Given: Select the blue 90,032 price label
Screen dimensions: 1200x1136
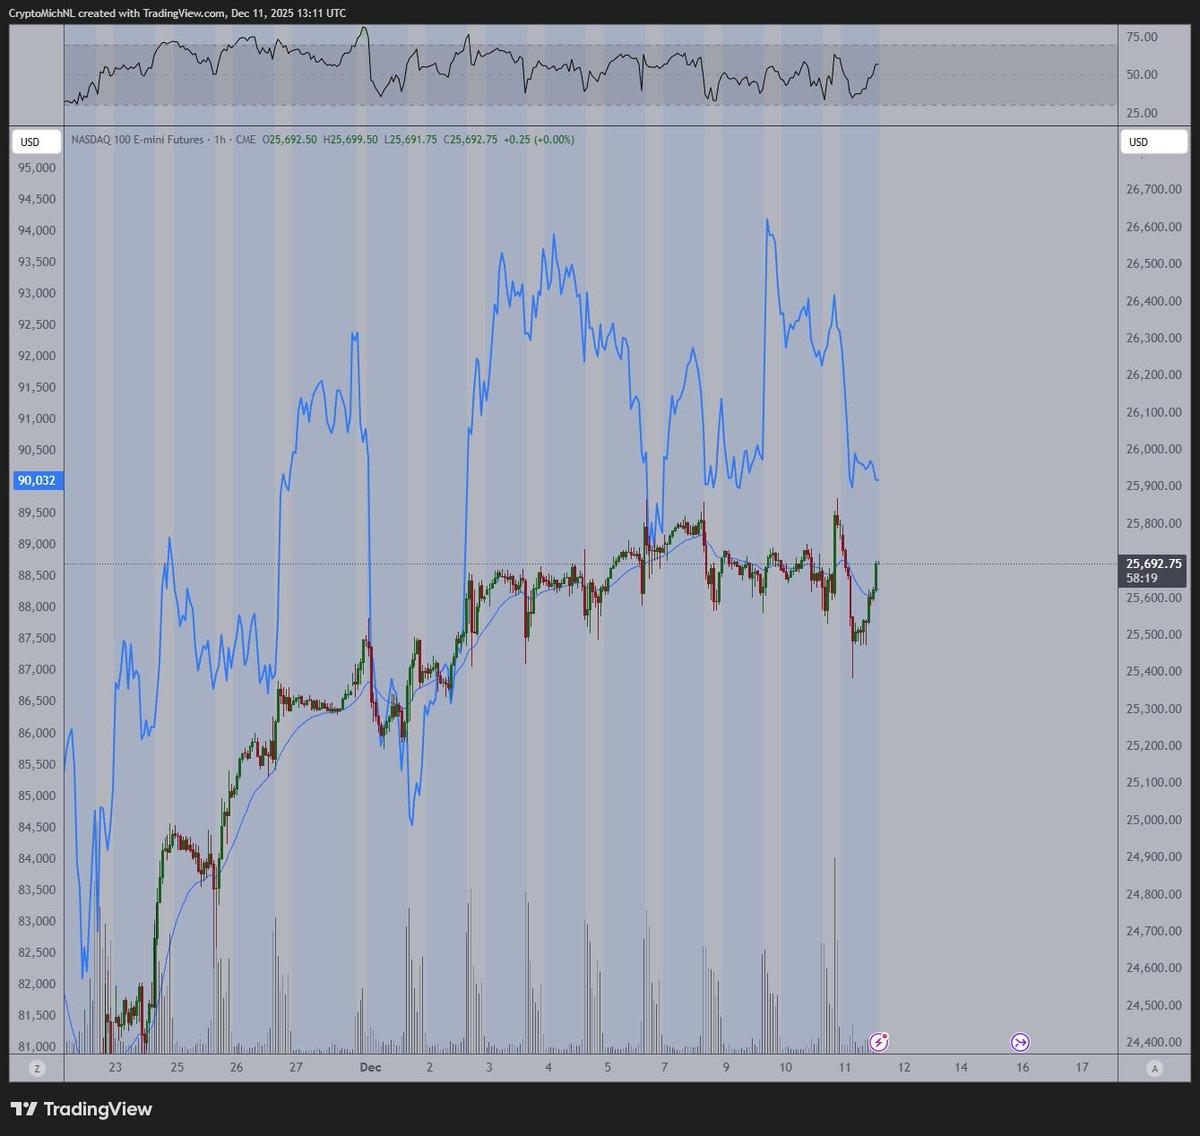Looking at the screenshot, I should [35, 481].
